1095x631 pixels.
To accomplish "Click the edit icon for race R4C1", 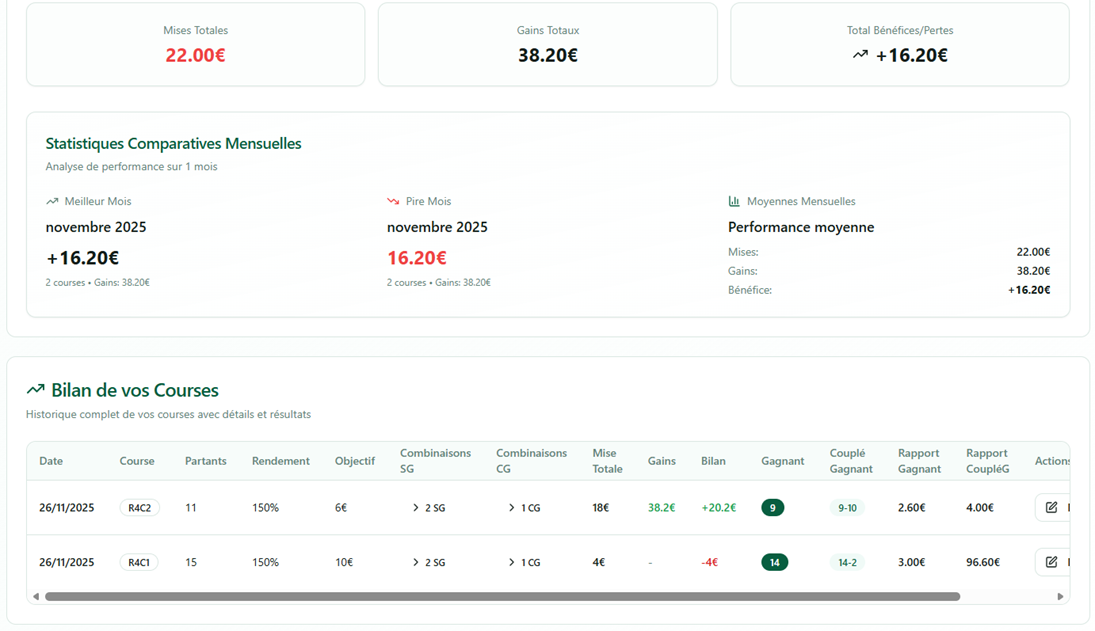I will [x=1051, y=562].
